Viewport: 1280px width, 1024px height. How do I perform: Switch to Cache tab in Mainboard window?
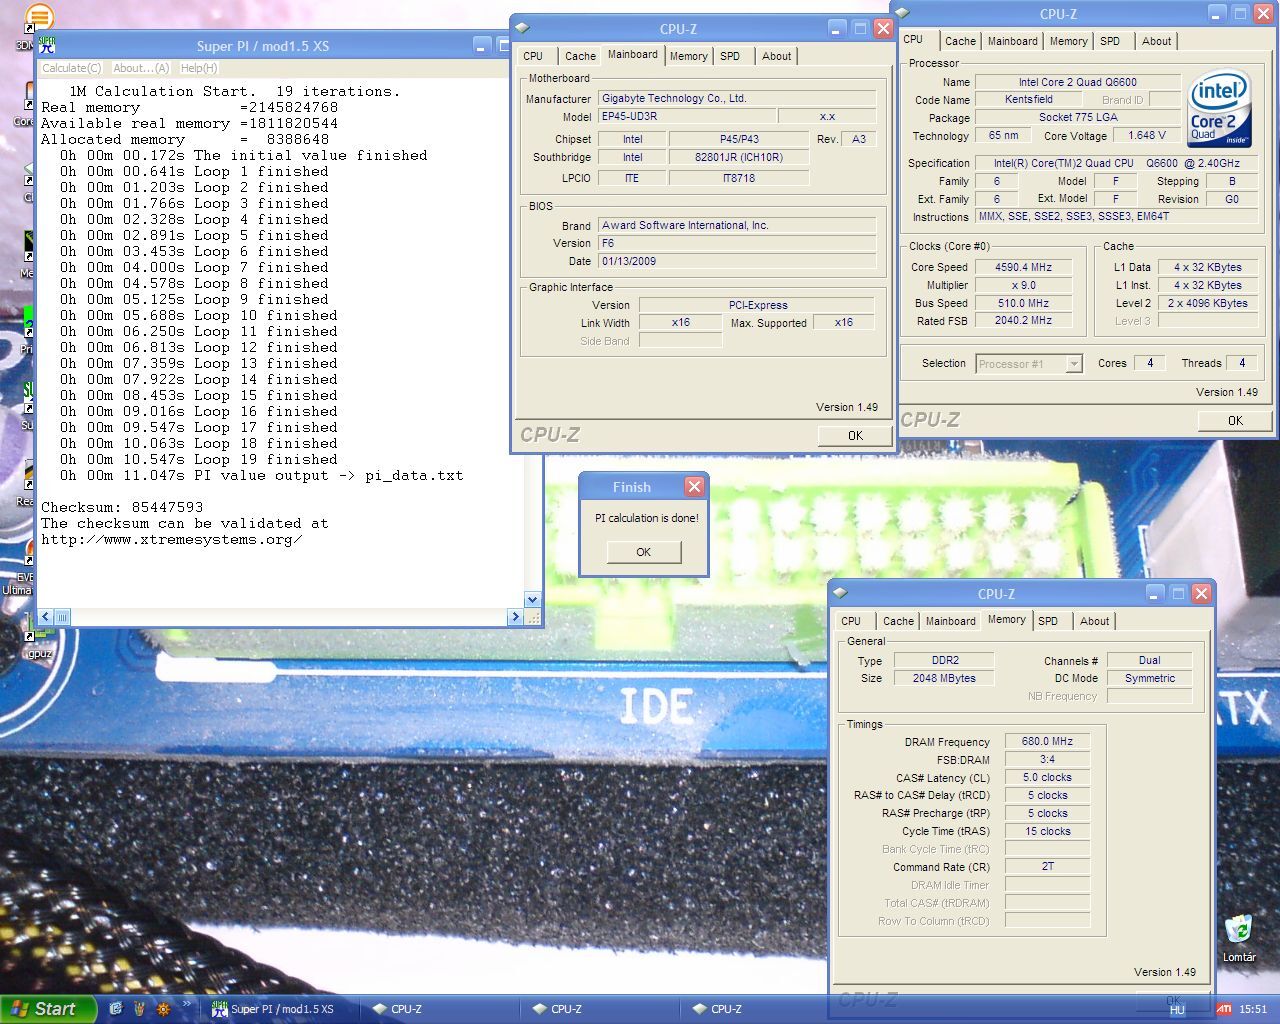coord(580,56)
